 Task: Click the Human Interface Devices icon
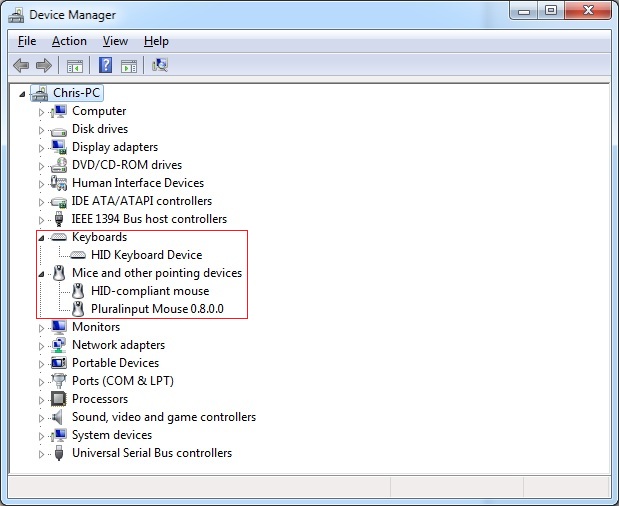pyautogui.click(x=59, y=183)
